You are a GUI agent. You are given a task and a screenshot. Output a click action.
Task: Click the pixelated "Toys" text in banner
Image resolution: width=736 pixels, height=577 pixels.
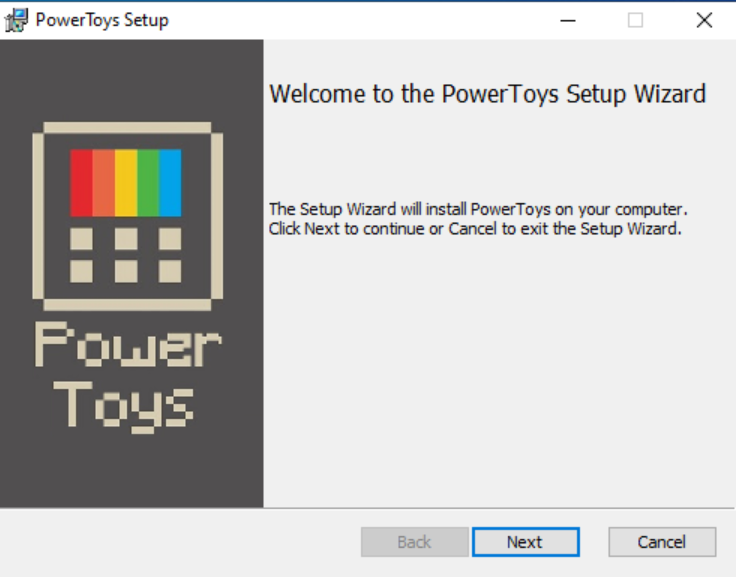124,404
